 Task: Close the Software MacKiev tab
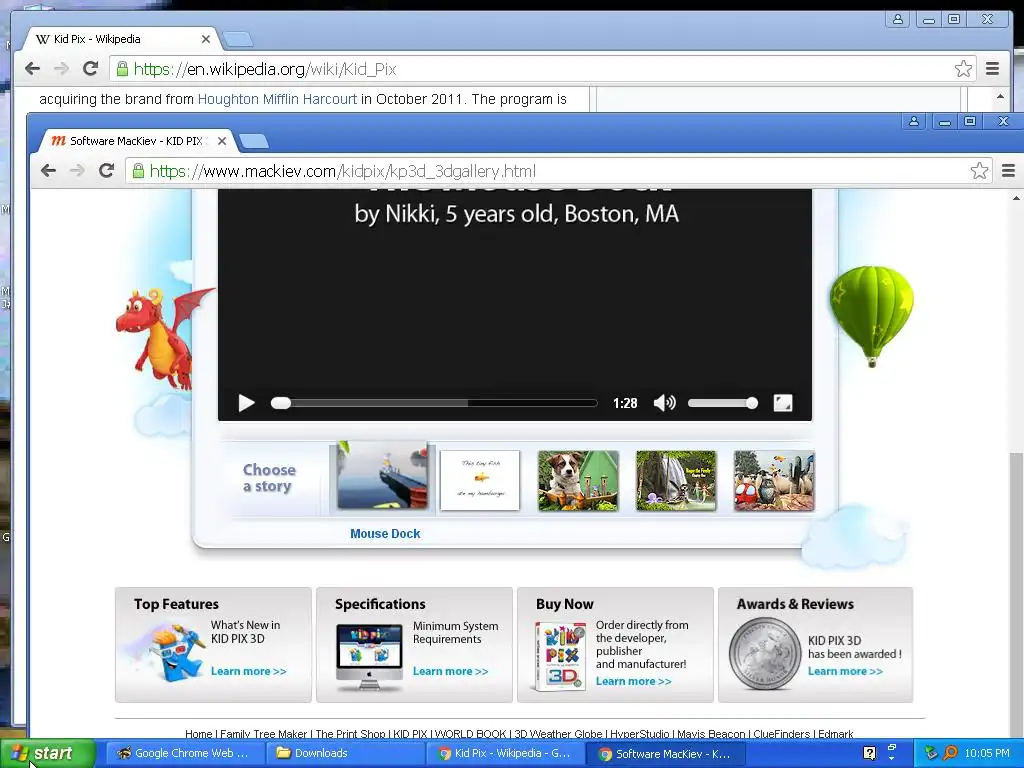point(221,140)
